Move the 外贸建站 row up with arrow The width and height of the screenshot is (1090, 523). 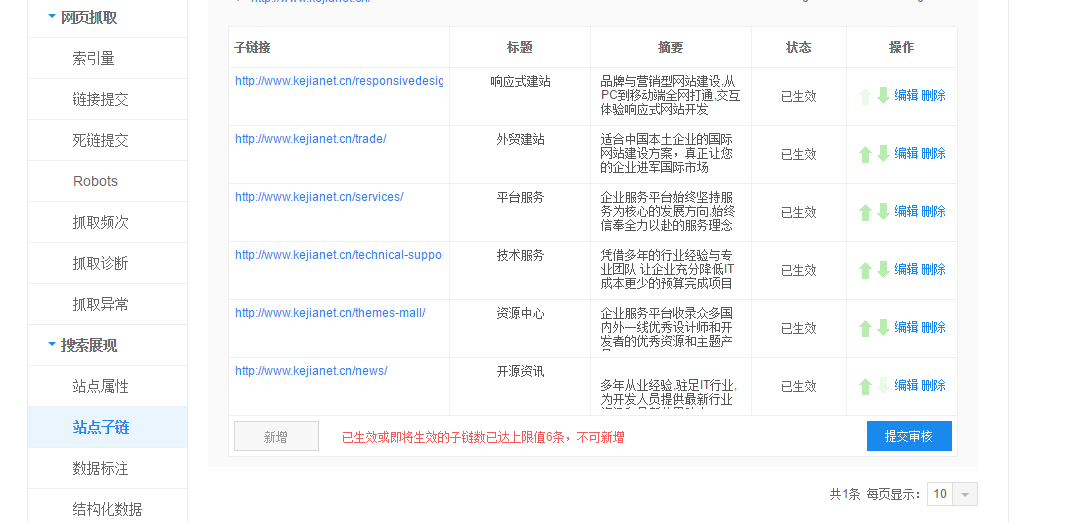866,154
